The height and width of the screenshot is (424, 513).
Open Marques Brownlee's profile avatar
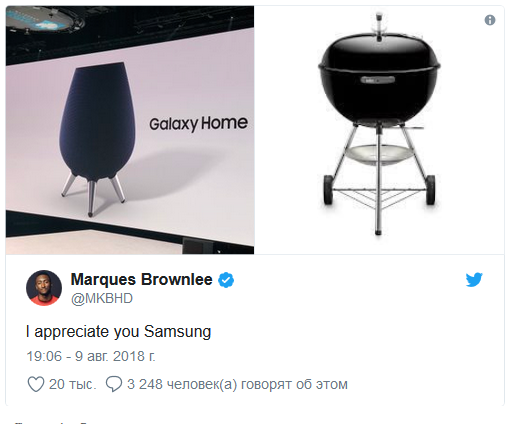click(x=44, y=288)
